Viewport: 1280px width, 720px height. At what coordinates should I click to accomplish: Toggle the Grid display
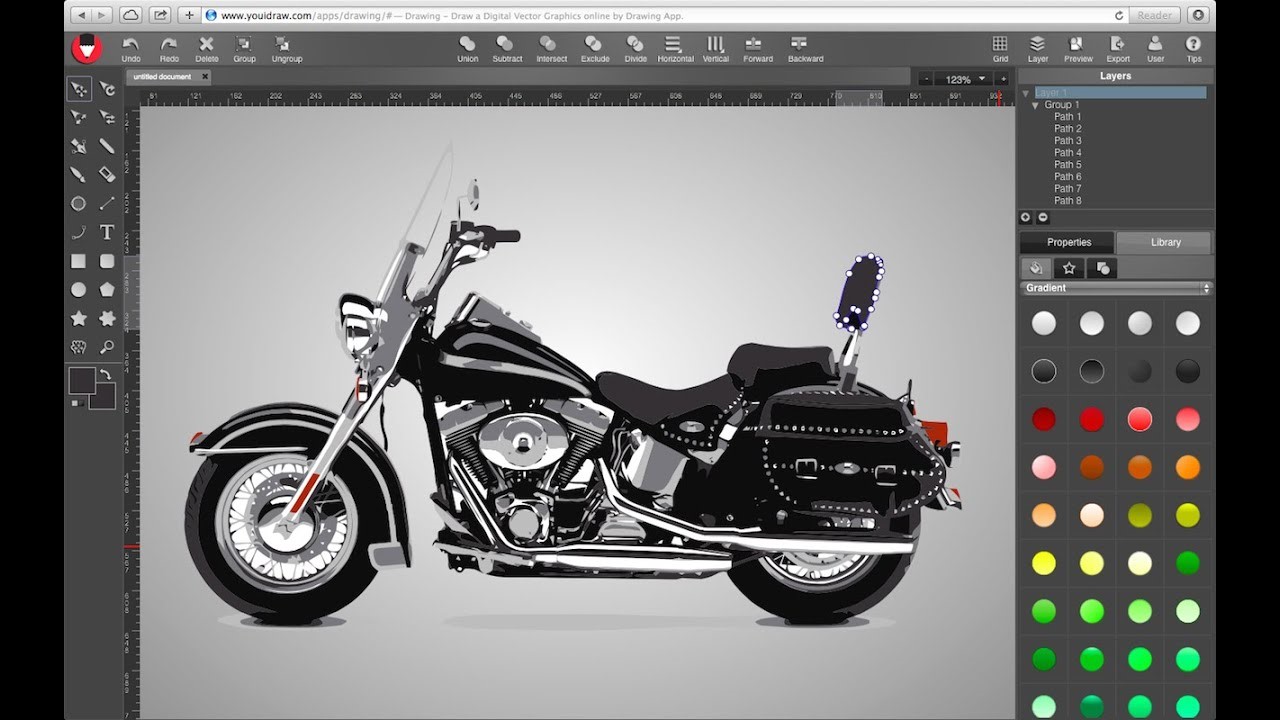point(999,47)
